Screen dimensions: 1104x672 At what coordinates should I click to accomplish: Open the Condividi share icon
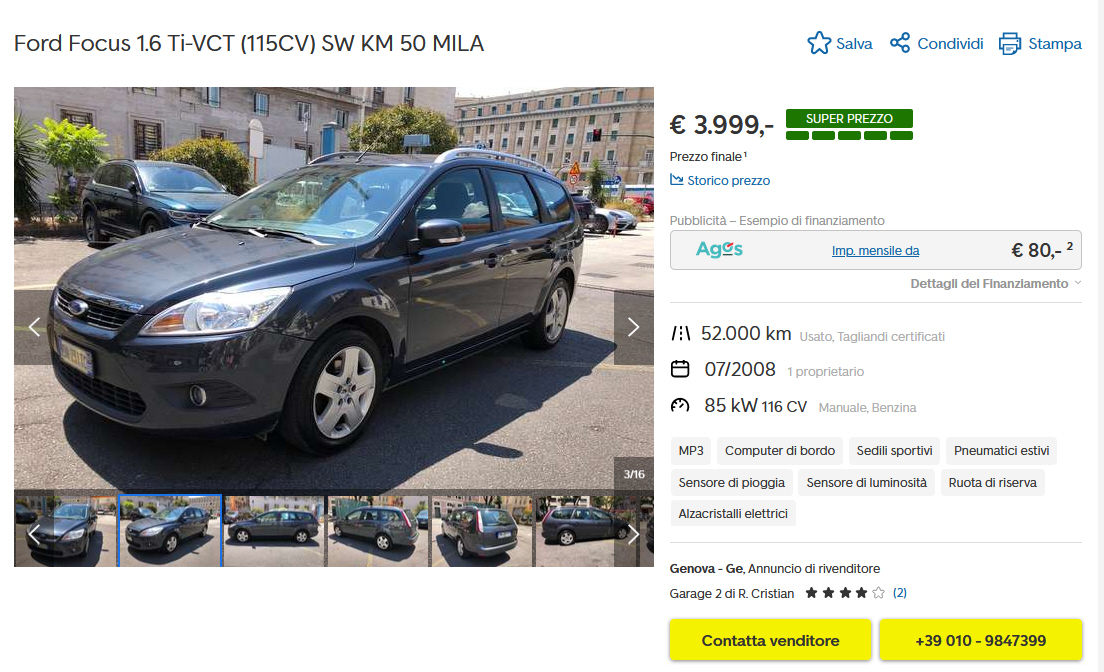(900, 43)
